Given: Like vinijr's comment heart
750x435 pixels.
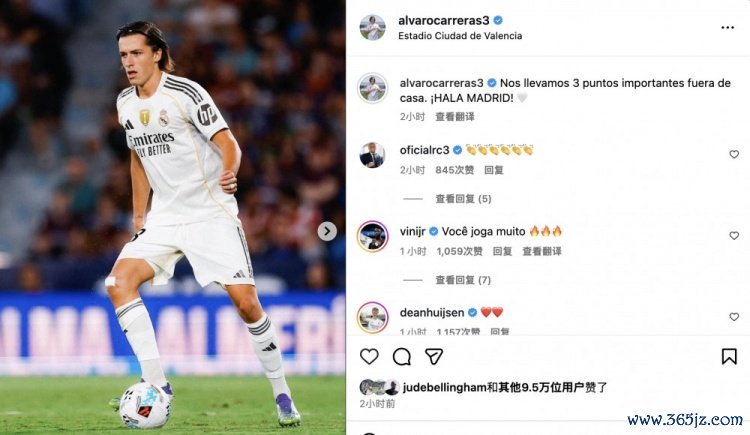Looking at the screenshot, I should pos(734,235).
